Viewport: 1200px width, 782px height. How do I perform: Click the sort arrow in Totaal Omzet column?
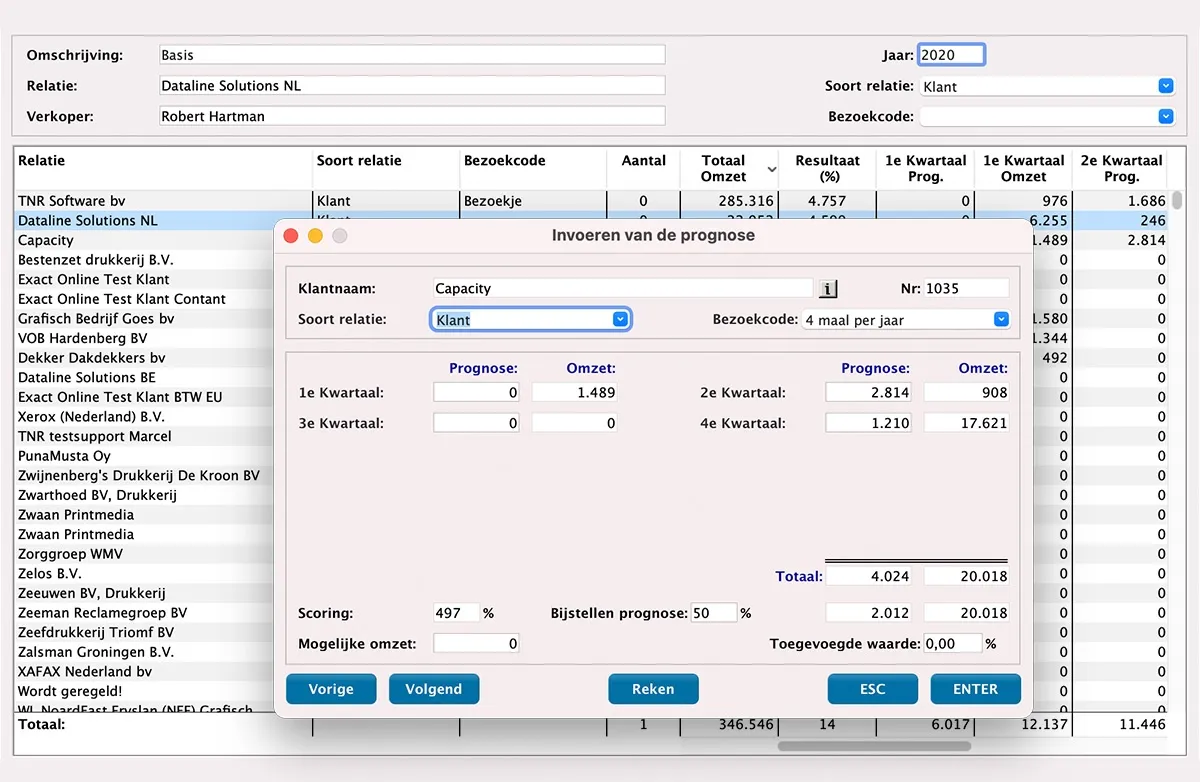tap(771, 170)
